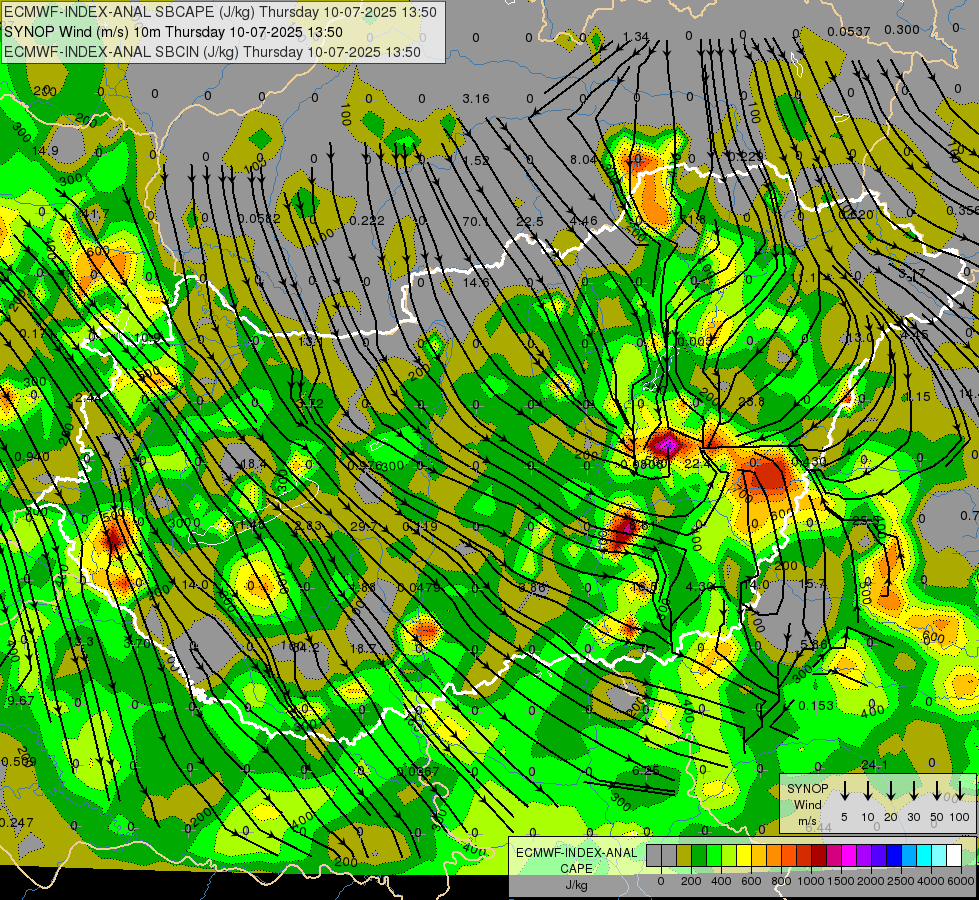This screenshot has width=979, height=900.
Task: Click the map value 14.6
Action: point(476,282)
